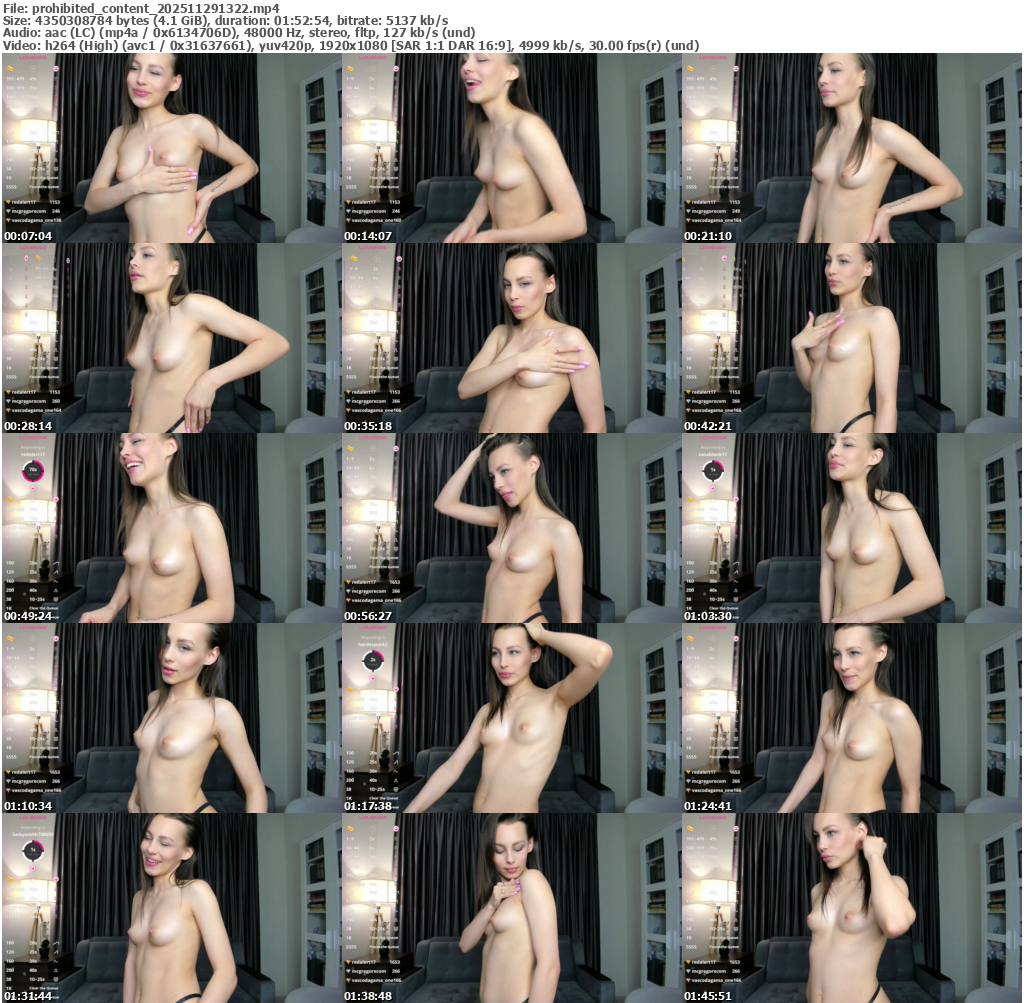1024x1003 pixels.
Task: Open the thumbnail stamped 00:07:04
Action: [x=171, y=148]
